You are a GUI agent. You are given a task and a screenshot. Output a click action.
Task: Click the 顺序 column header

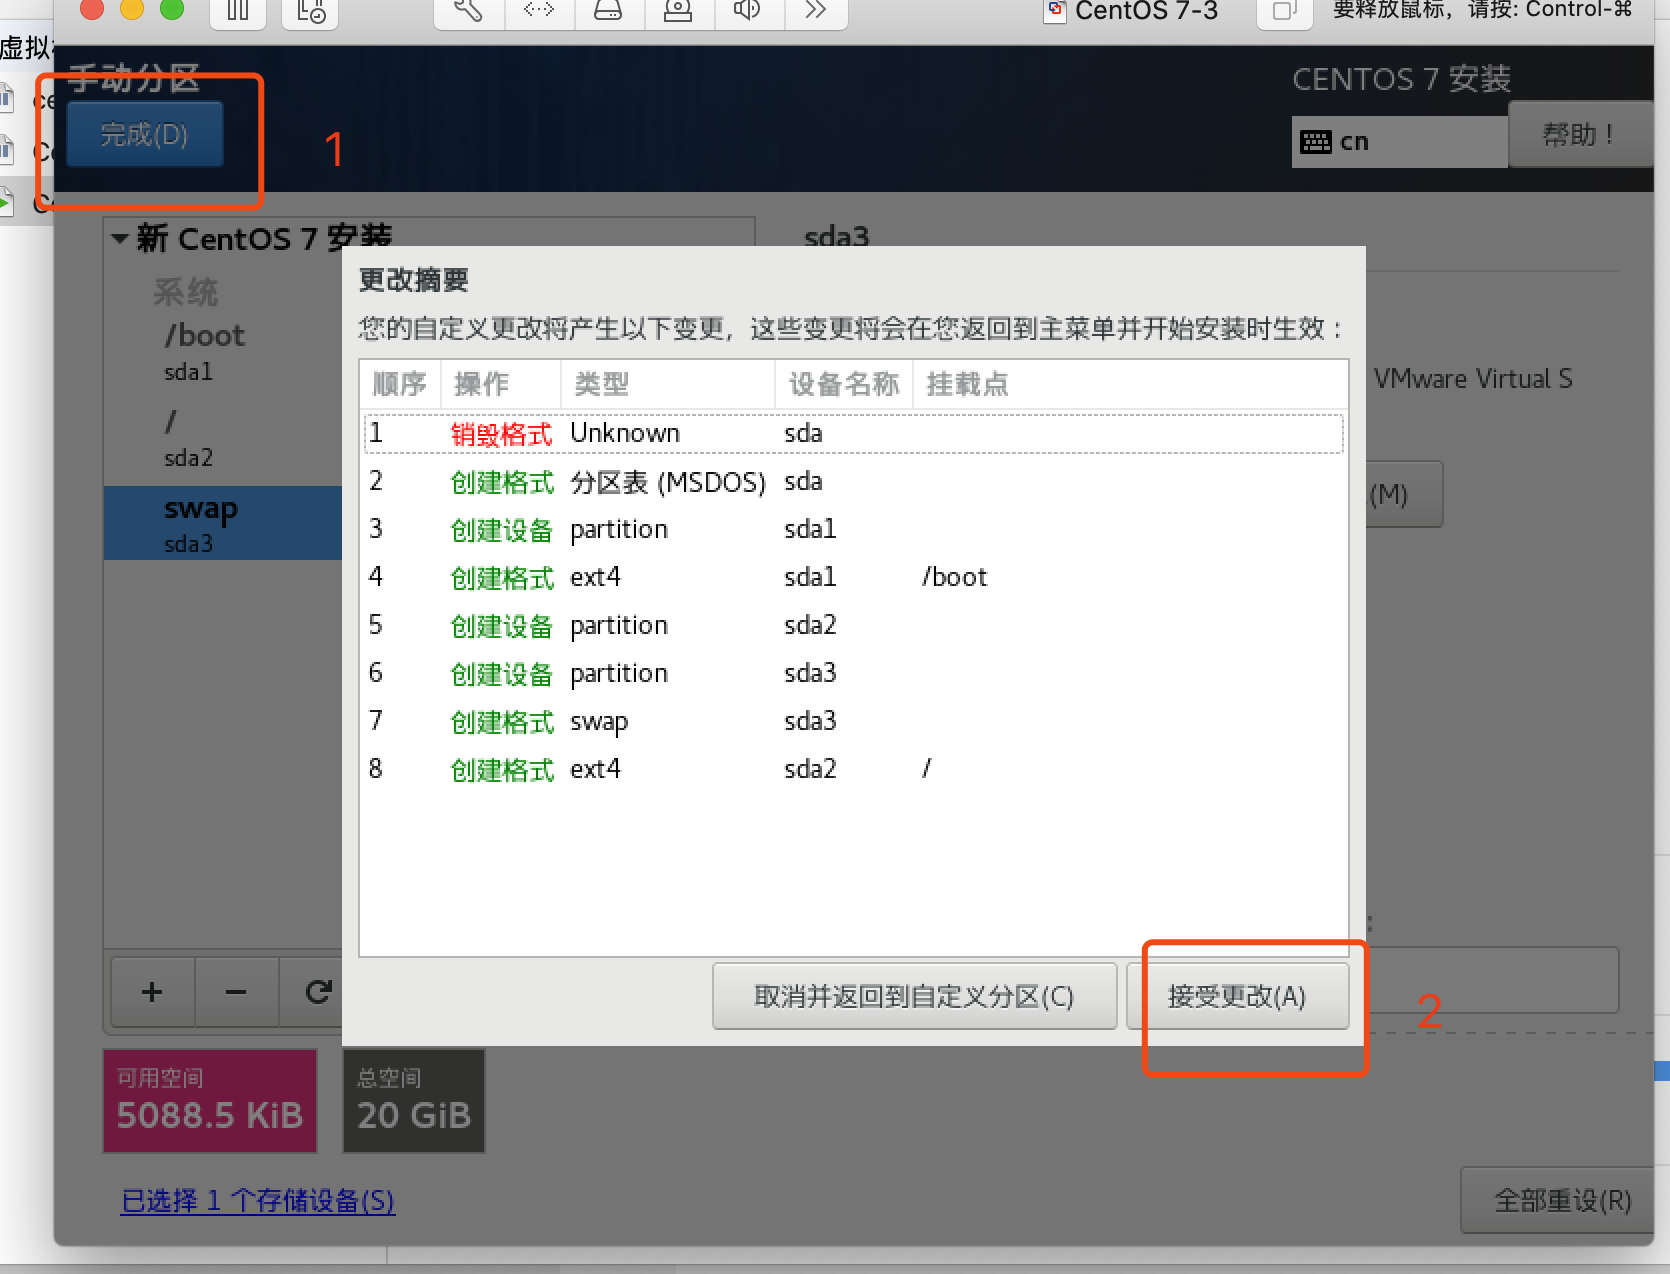400,384
